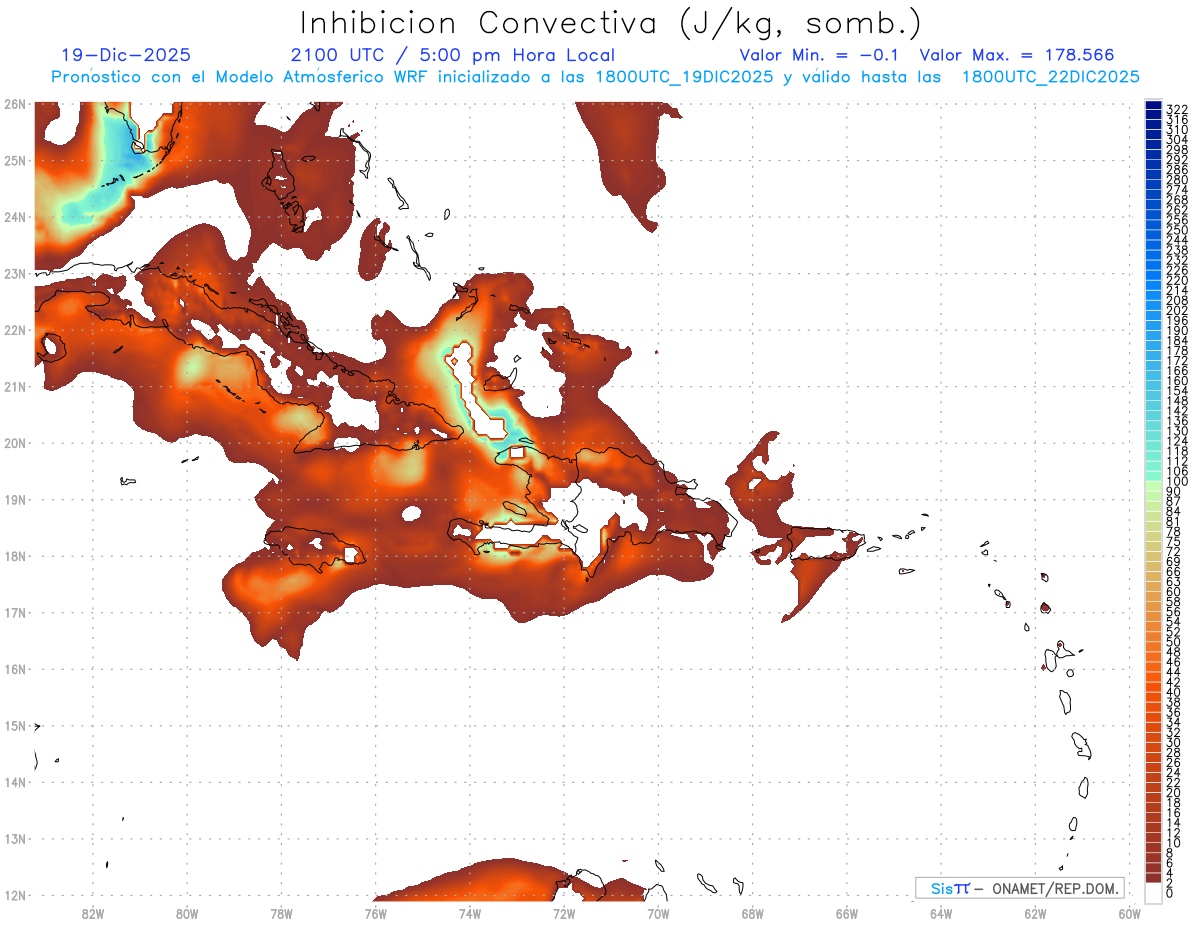This screenshot has height=927, width=1200.
Task: Click the 80W longitude label
Action: (x=187, y=913)
